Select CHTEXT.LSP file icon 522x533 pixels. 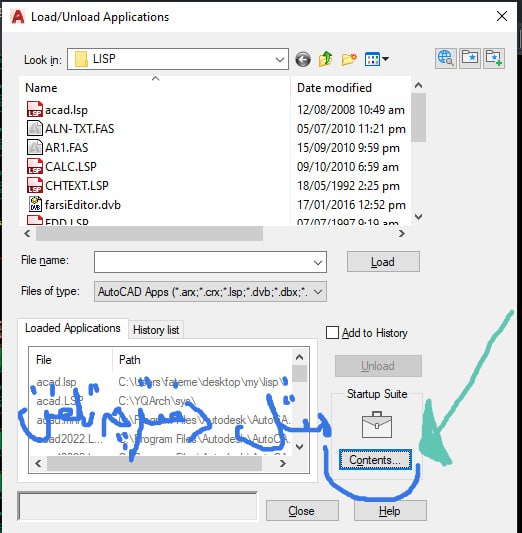click(x=35, y=186)
